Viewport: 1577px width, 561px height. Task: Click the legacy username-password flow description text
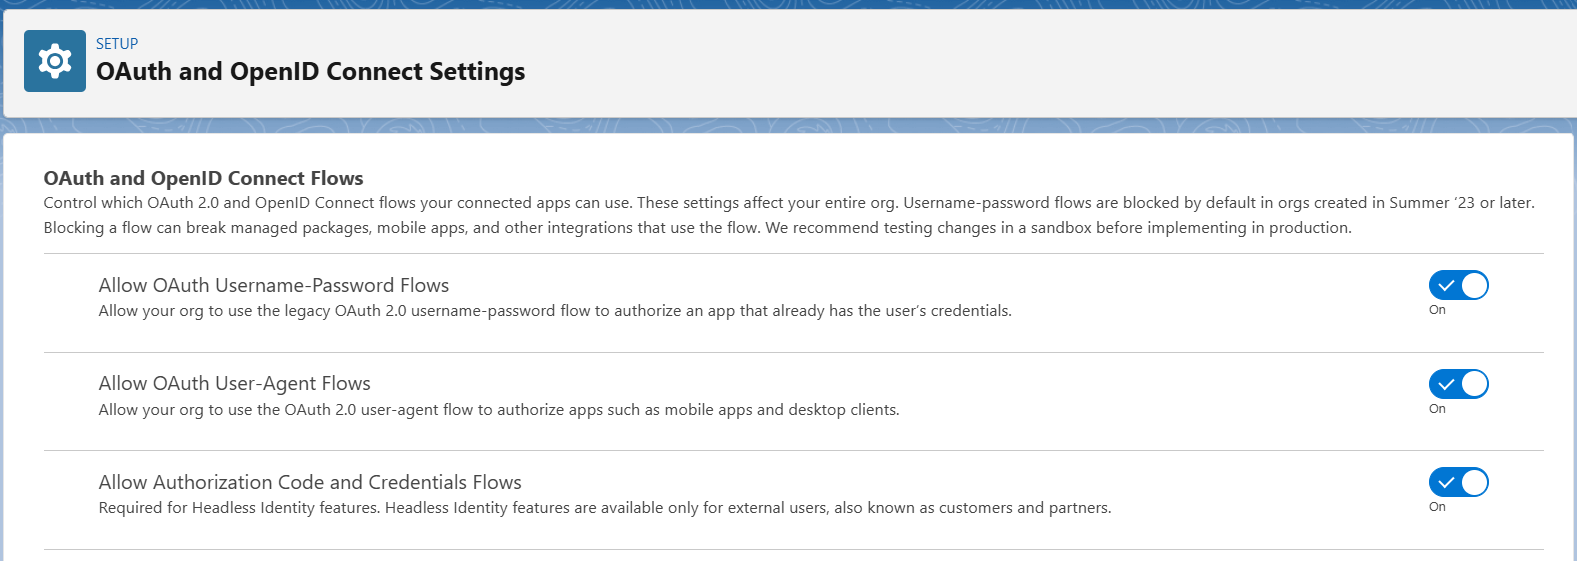pyautogui.click(x=555, y=311)
